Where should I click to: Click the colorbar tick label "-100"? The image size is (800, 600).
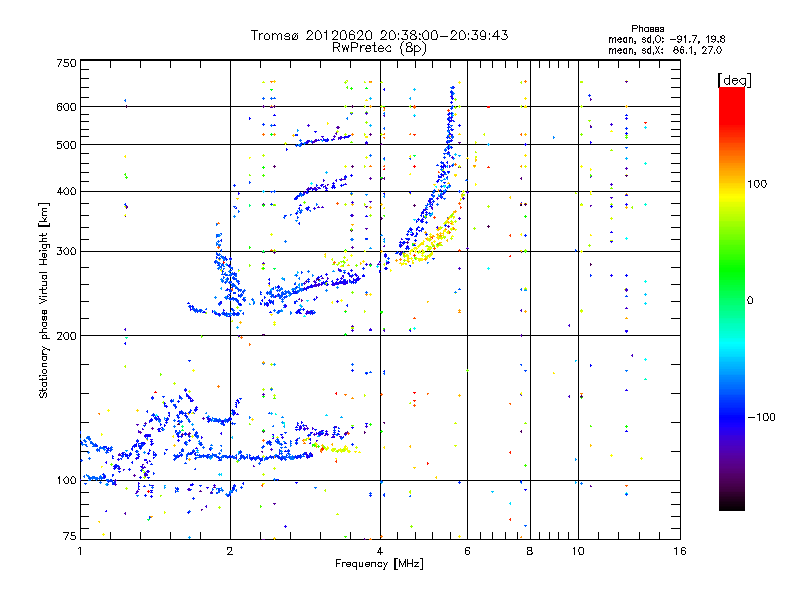point(761,417)
